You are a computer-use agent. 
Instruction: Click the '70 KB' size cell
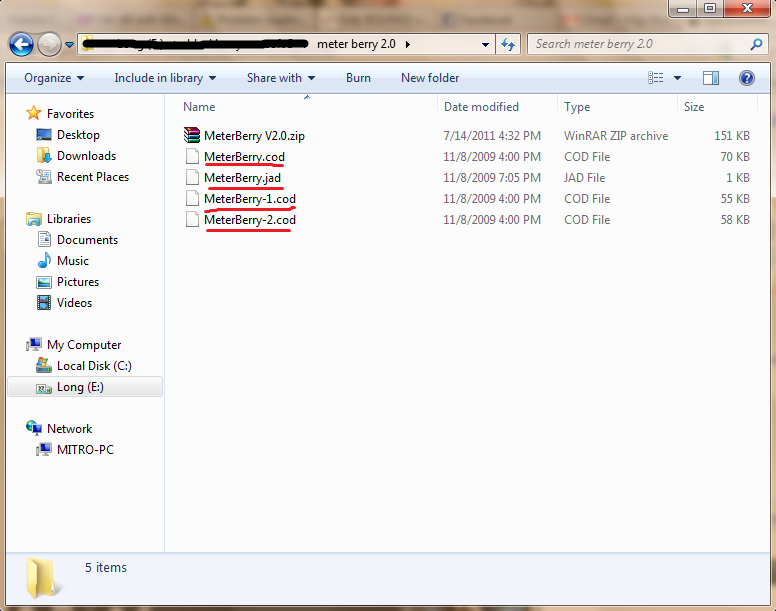pos(735,157)
